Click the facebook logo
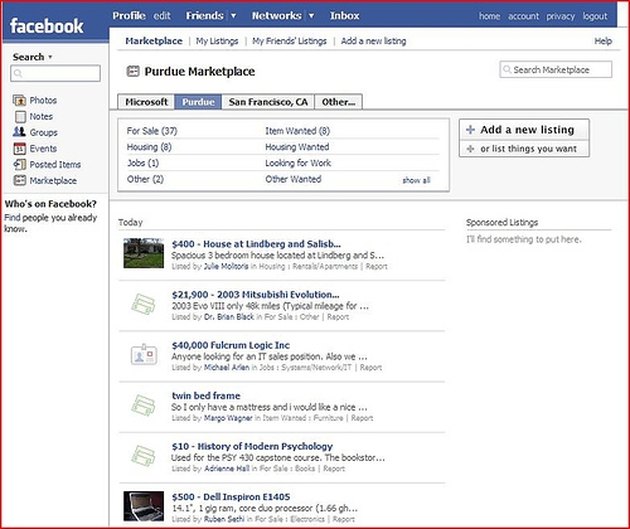The width and height of the screenshot is (630, 529). [47, 26]
